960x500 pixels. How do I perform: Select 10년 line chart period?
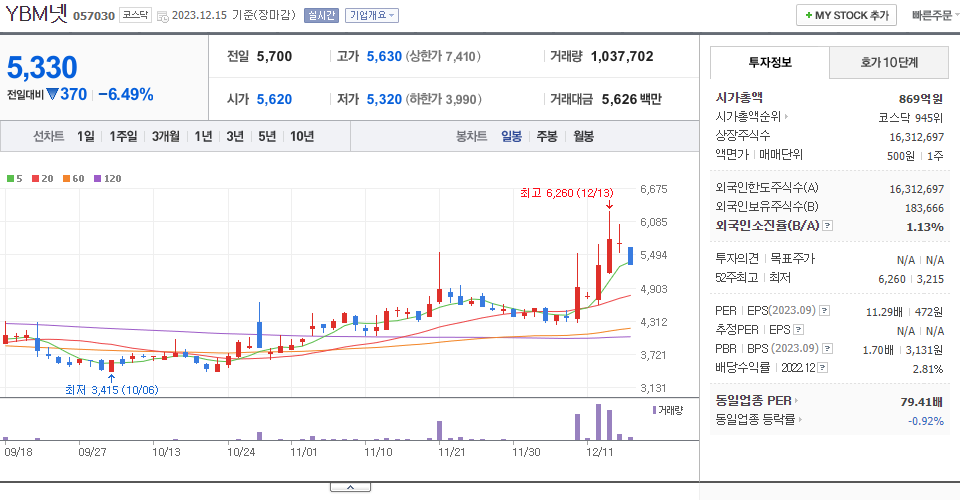coord(302,136)
